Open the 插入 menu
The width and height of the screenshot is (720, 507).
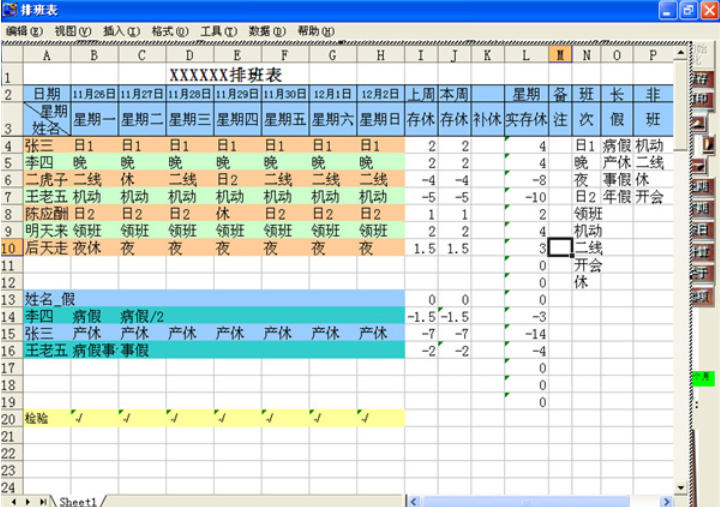click(x=121, y=31)
